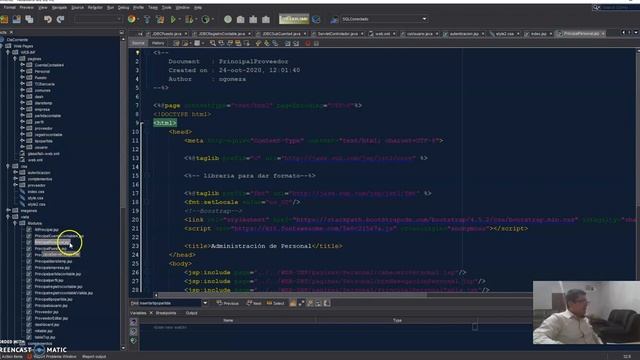Collapse the WEB-INF folder node

(8, 52)
